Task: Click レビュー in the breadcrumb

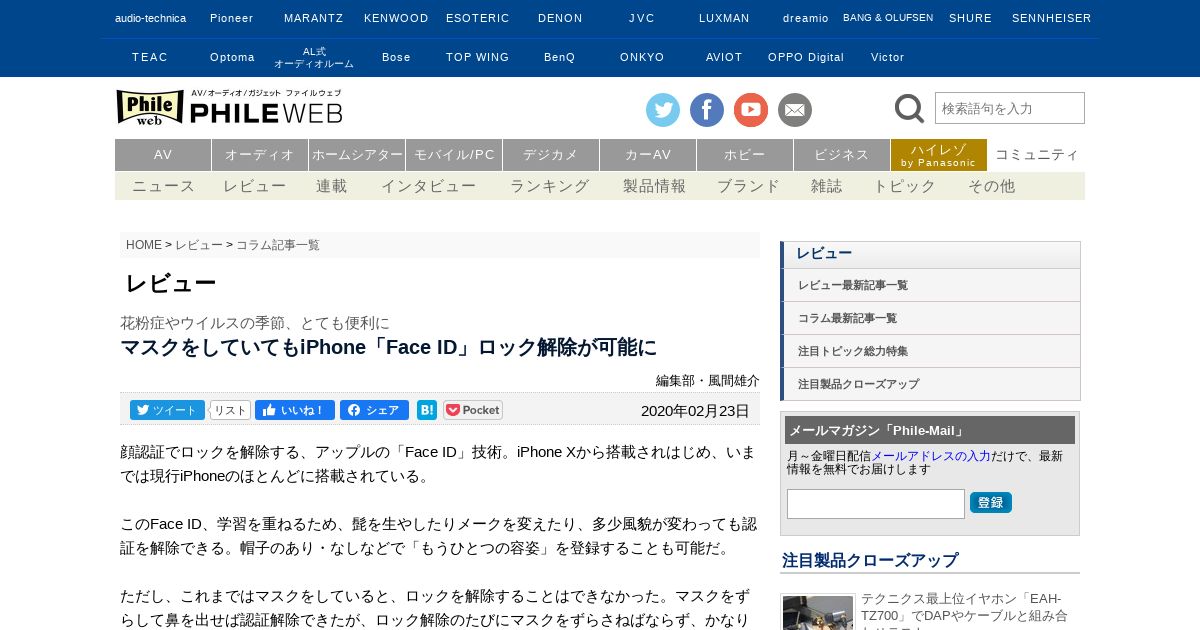Action: (199, 245)
